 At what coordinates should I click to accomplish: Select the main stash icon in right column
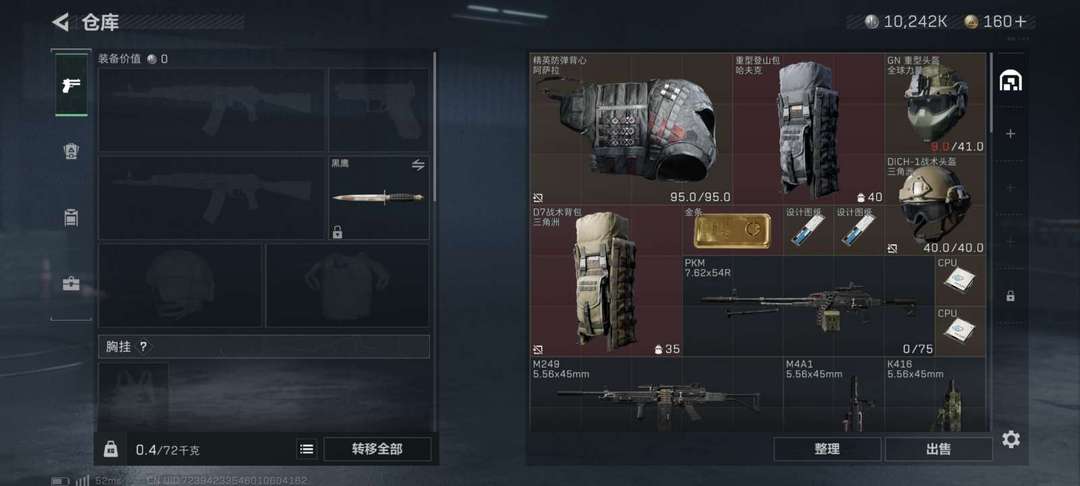(x=1010, y=81)
